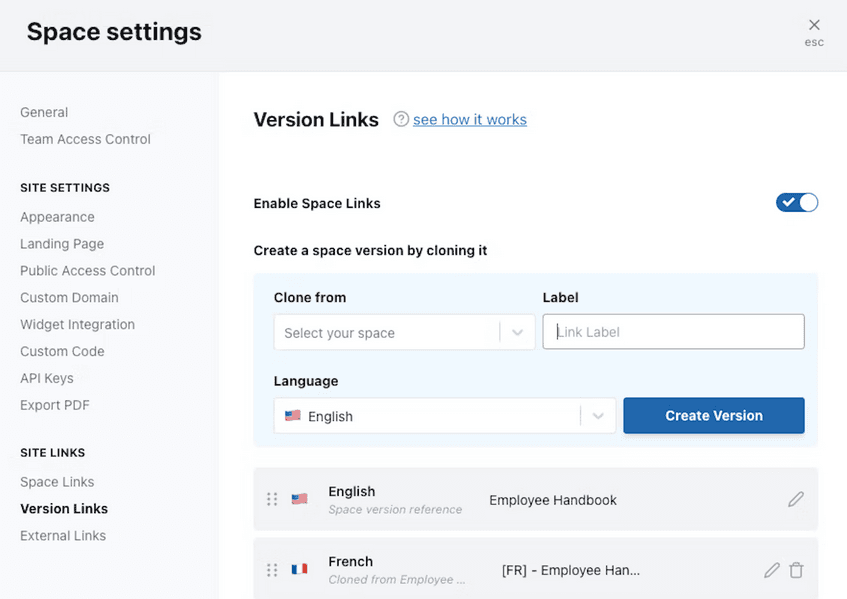Open the Space Links settings page

pos(57,482)
